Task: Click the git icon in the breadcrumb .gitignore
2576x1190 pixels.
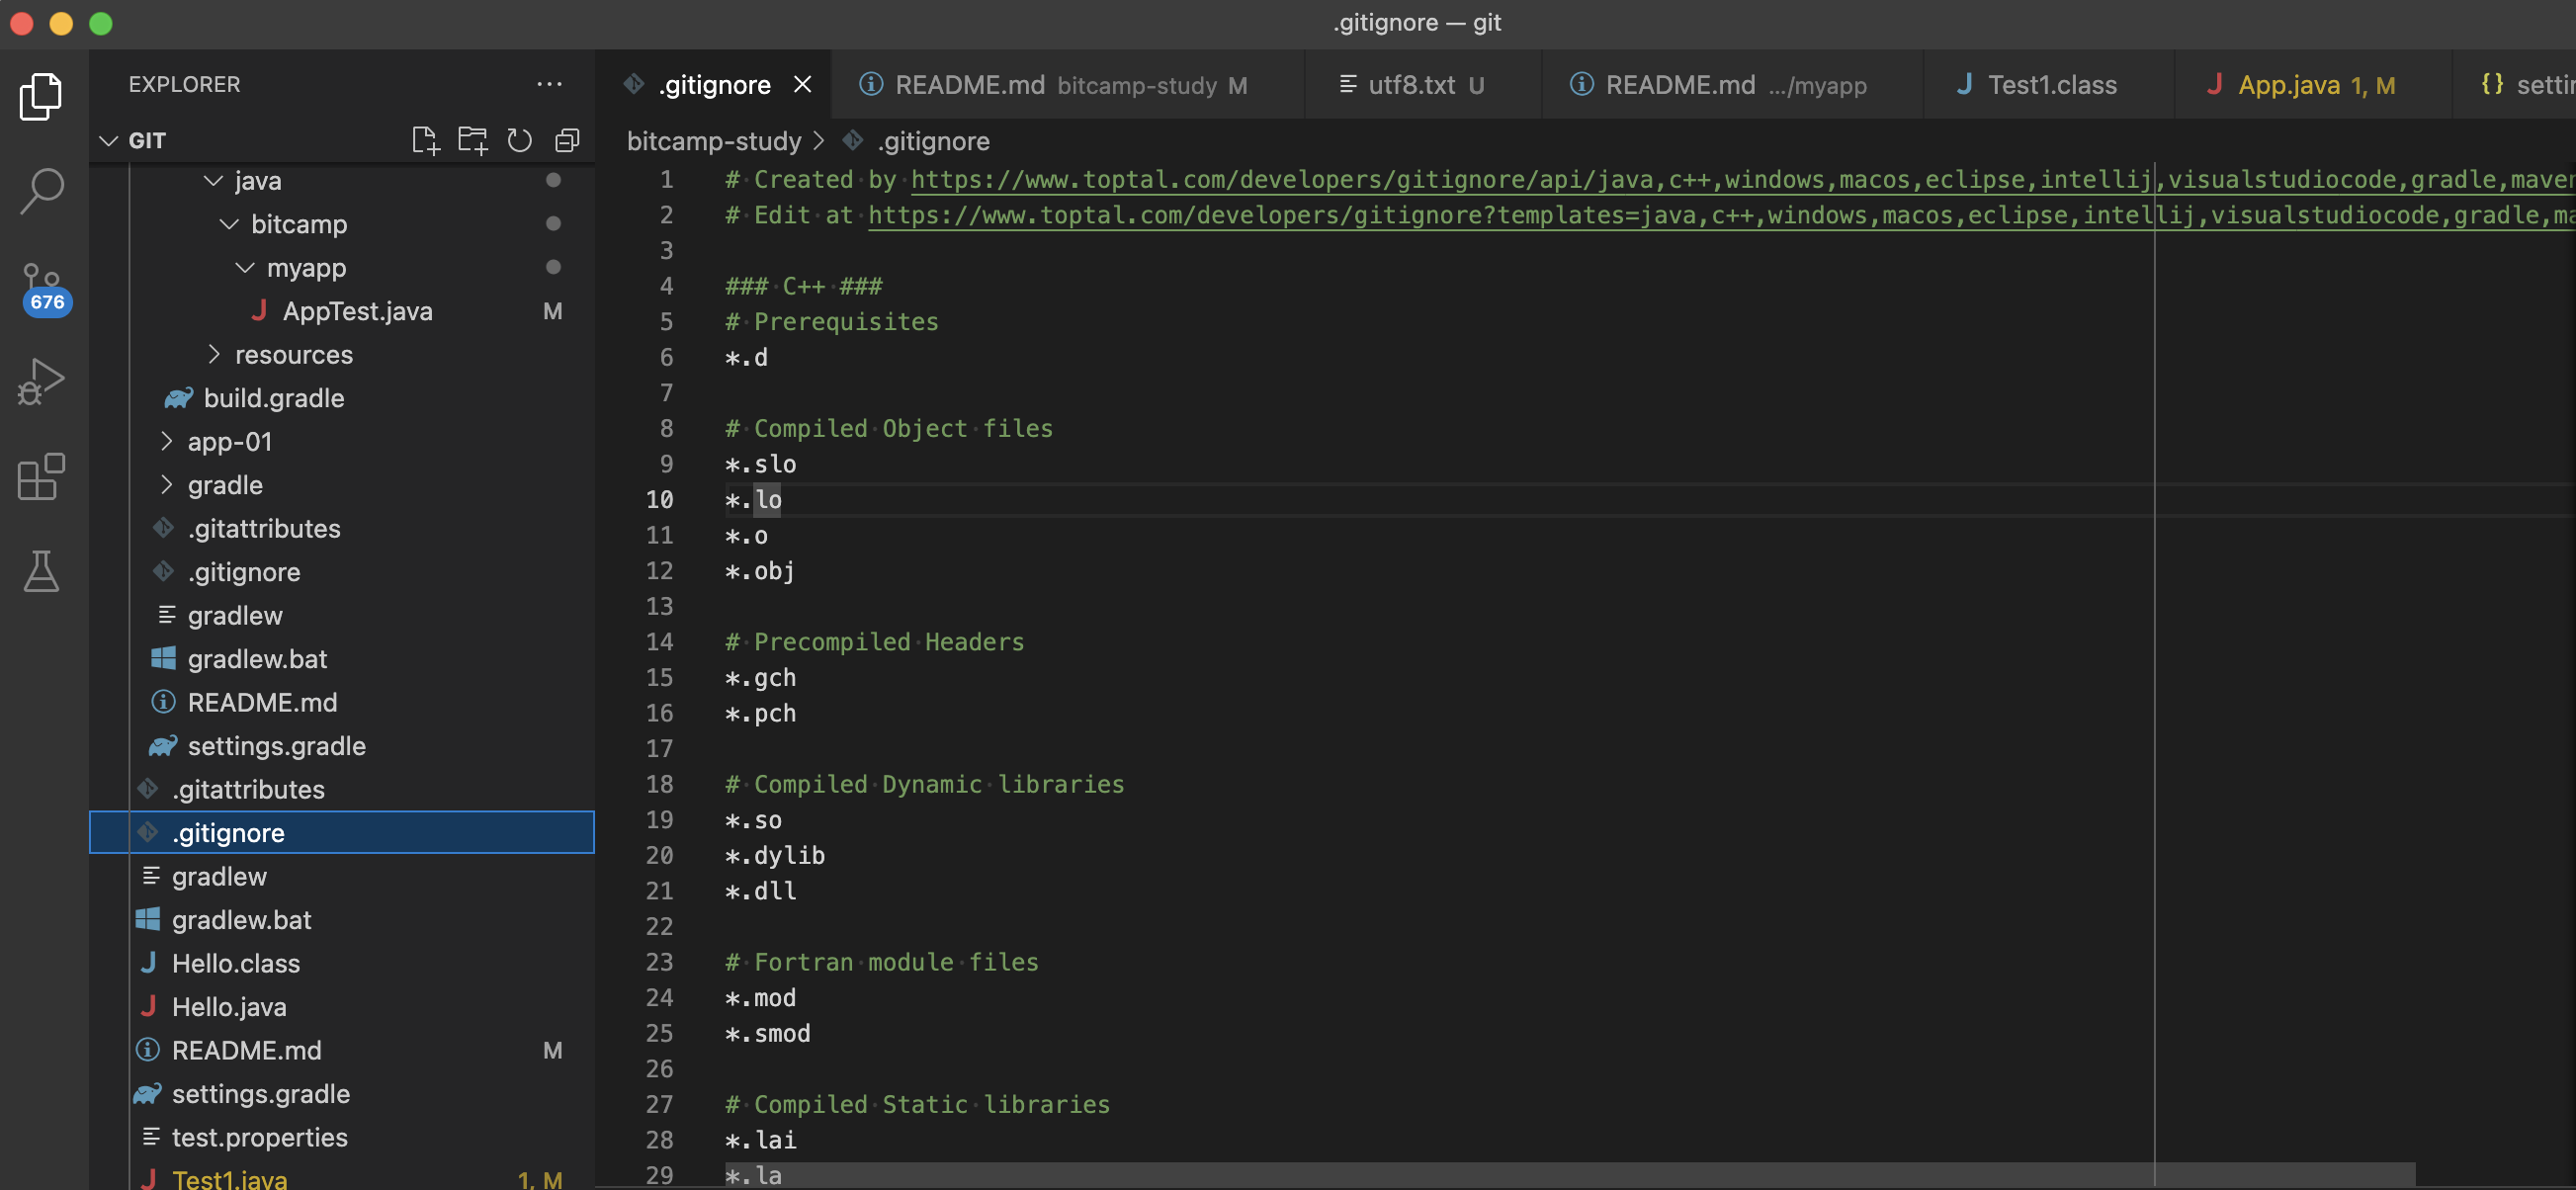Action: tap(852, 141)
